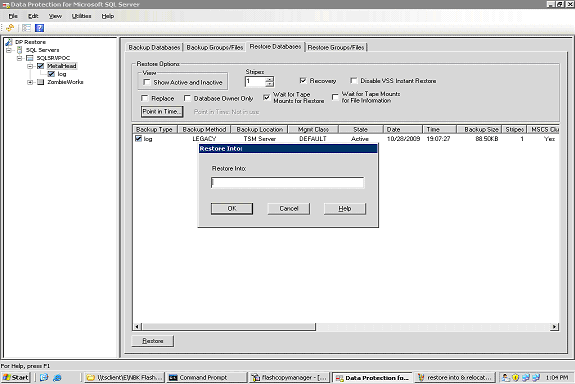Screen dimensions: 575x384
Task: Click the first network tray icon
Action: pos(525,377)
